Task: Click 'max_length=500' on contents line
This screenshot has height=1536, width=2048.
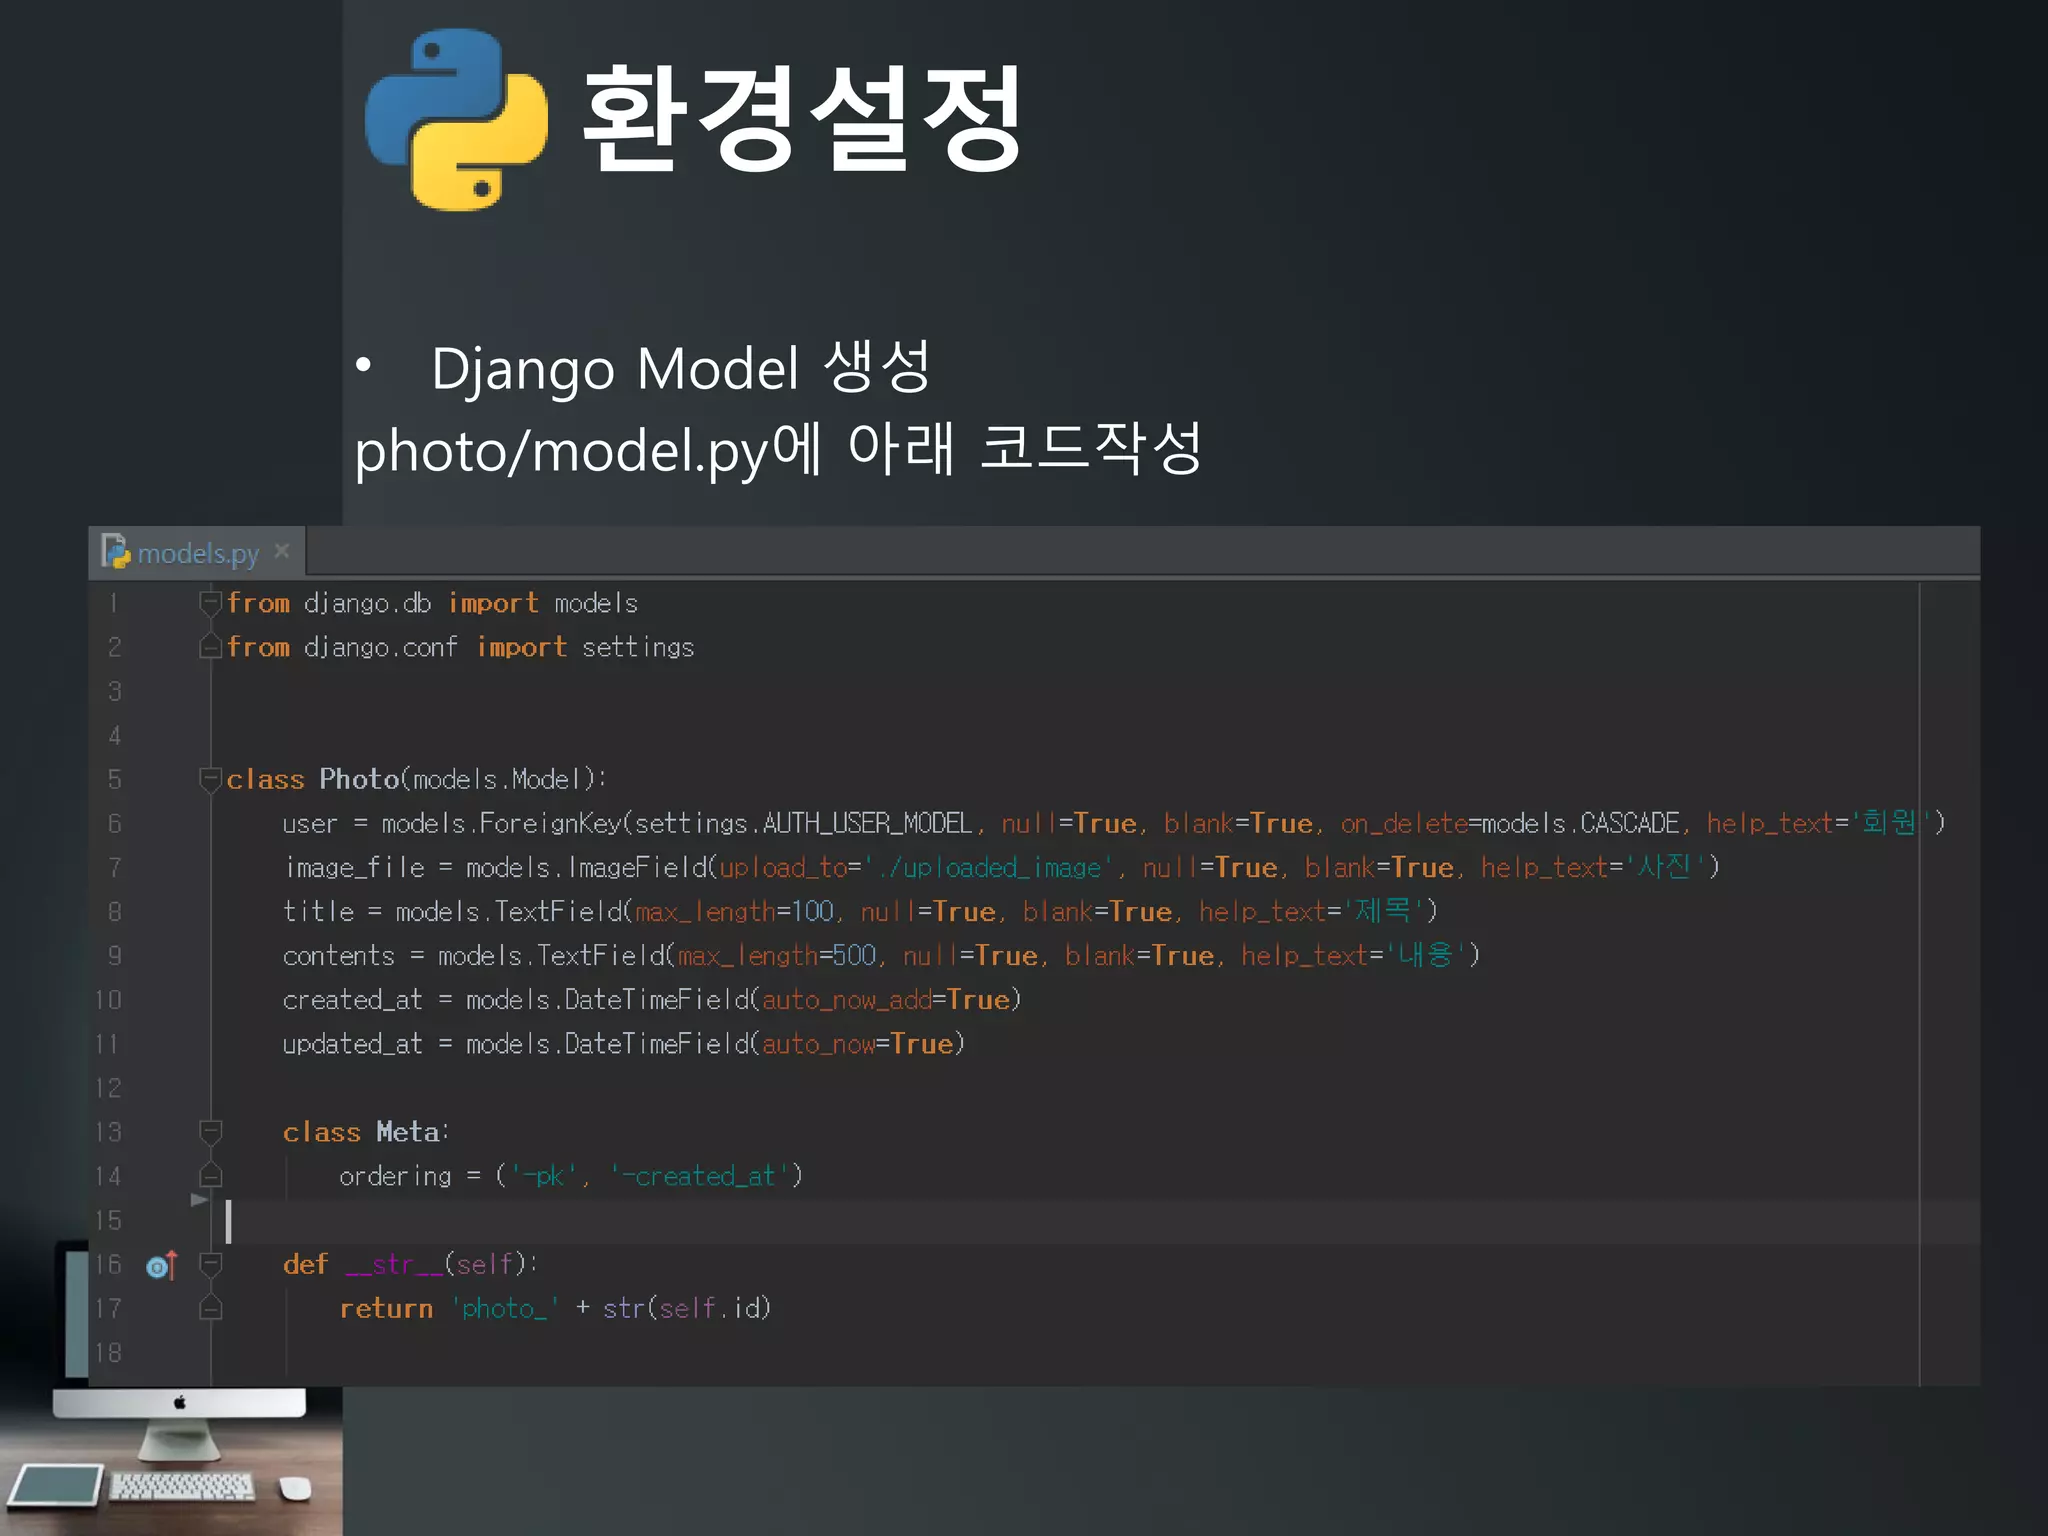Action: (777, 956)
